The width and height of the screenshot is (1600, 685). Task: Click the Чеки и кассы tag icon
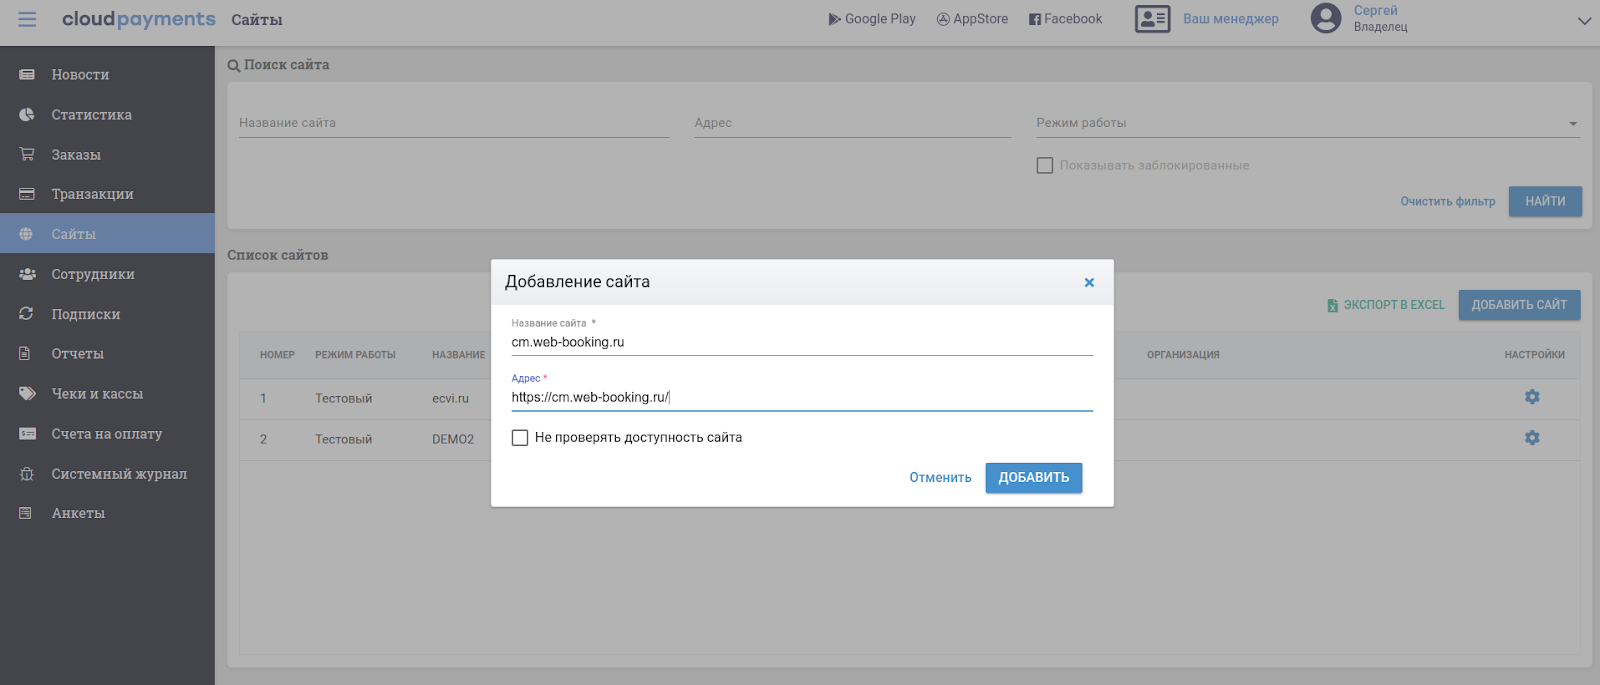click(x=27, y=394)
